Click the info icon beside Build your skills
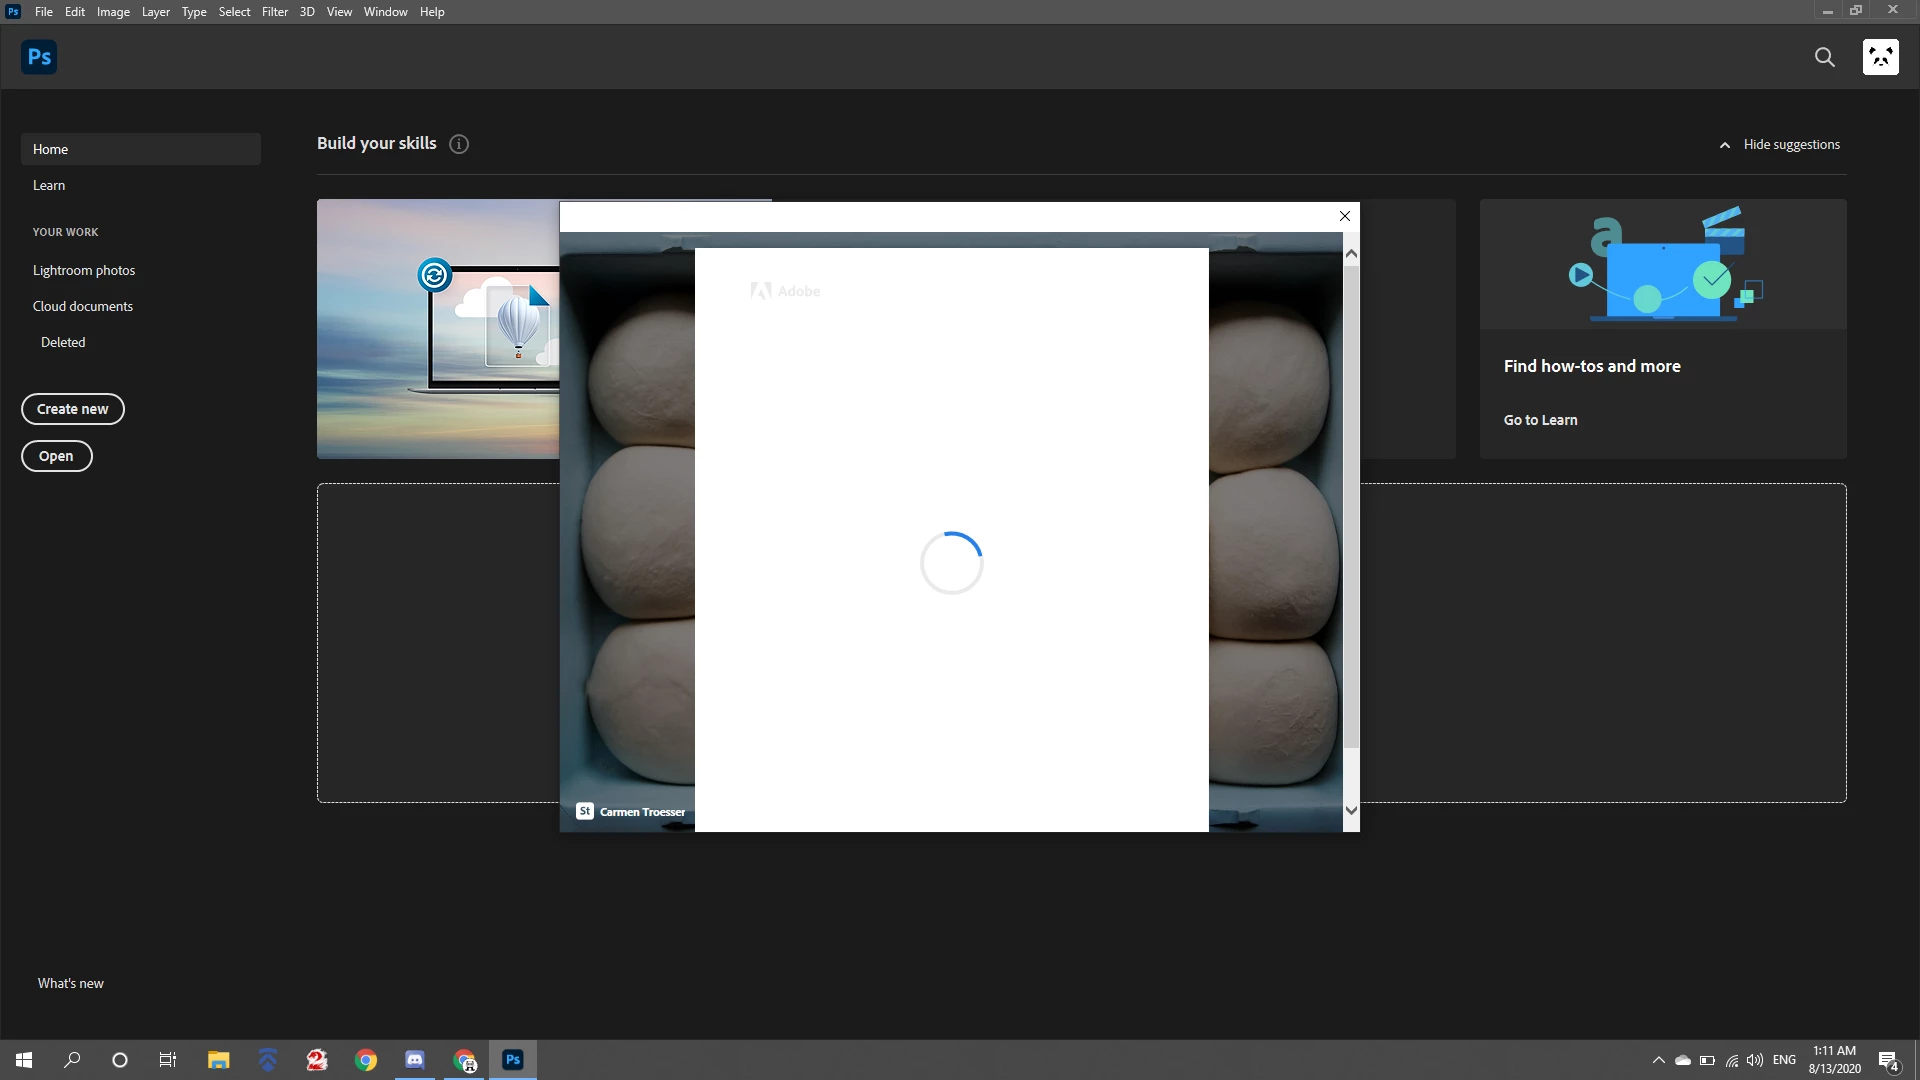Image resolution: width=1920 pixels, height=1080 pixels. 459,144
